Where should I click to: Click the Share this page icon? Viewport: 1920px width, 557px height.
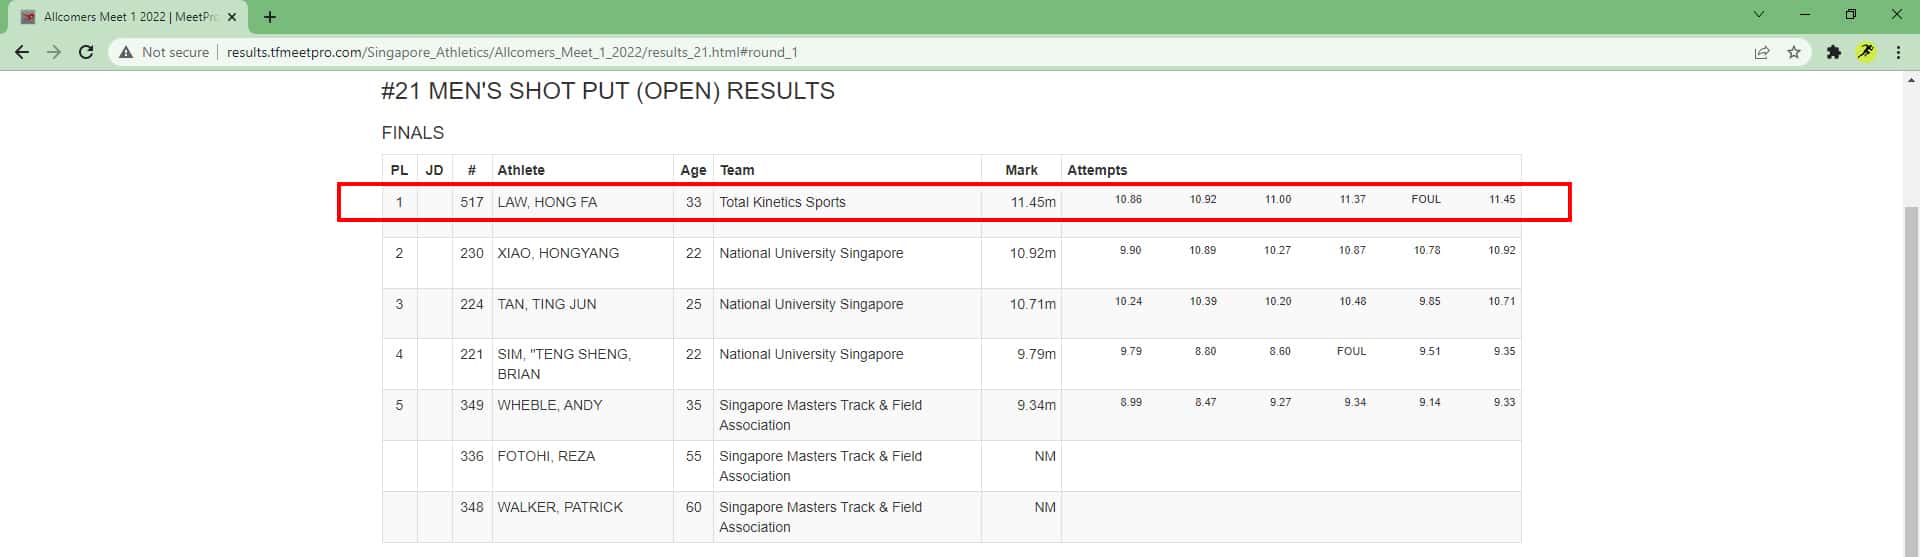coord(1762,52)
